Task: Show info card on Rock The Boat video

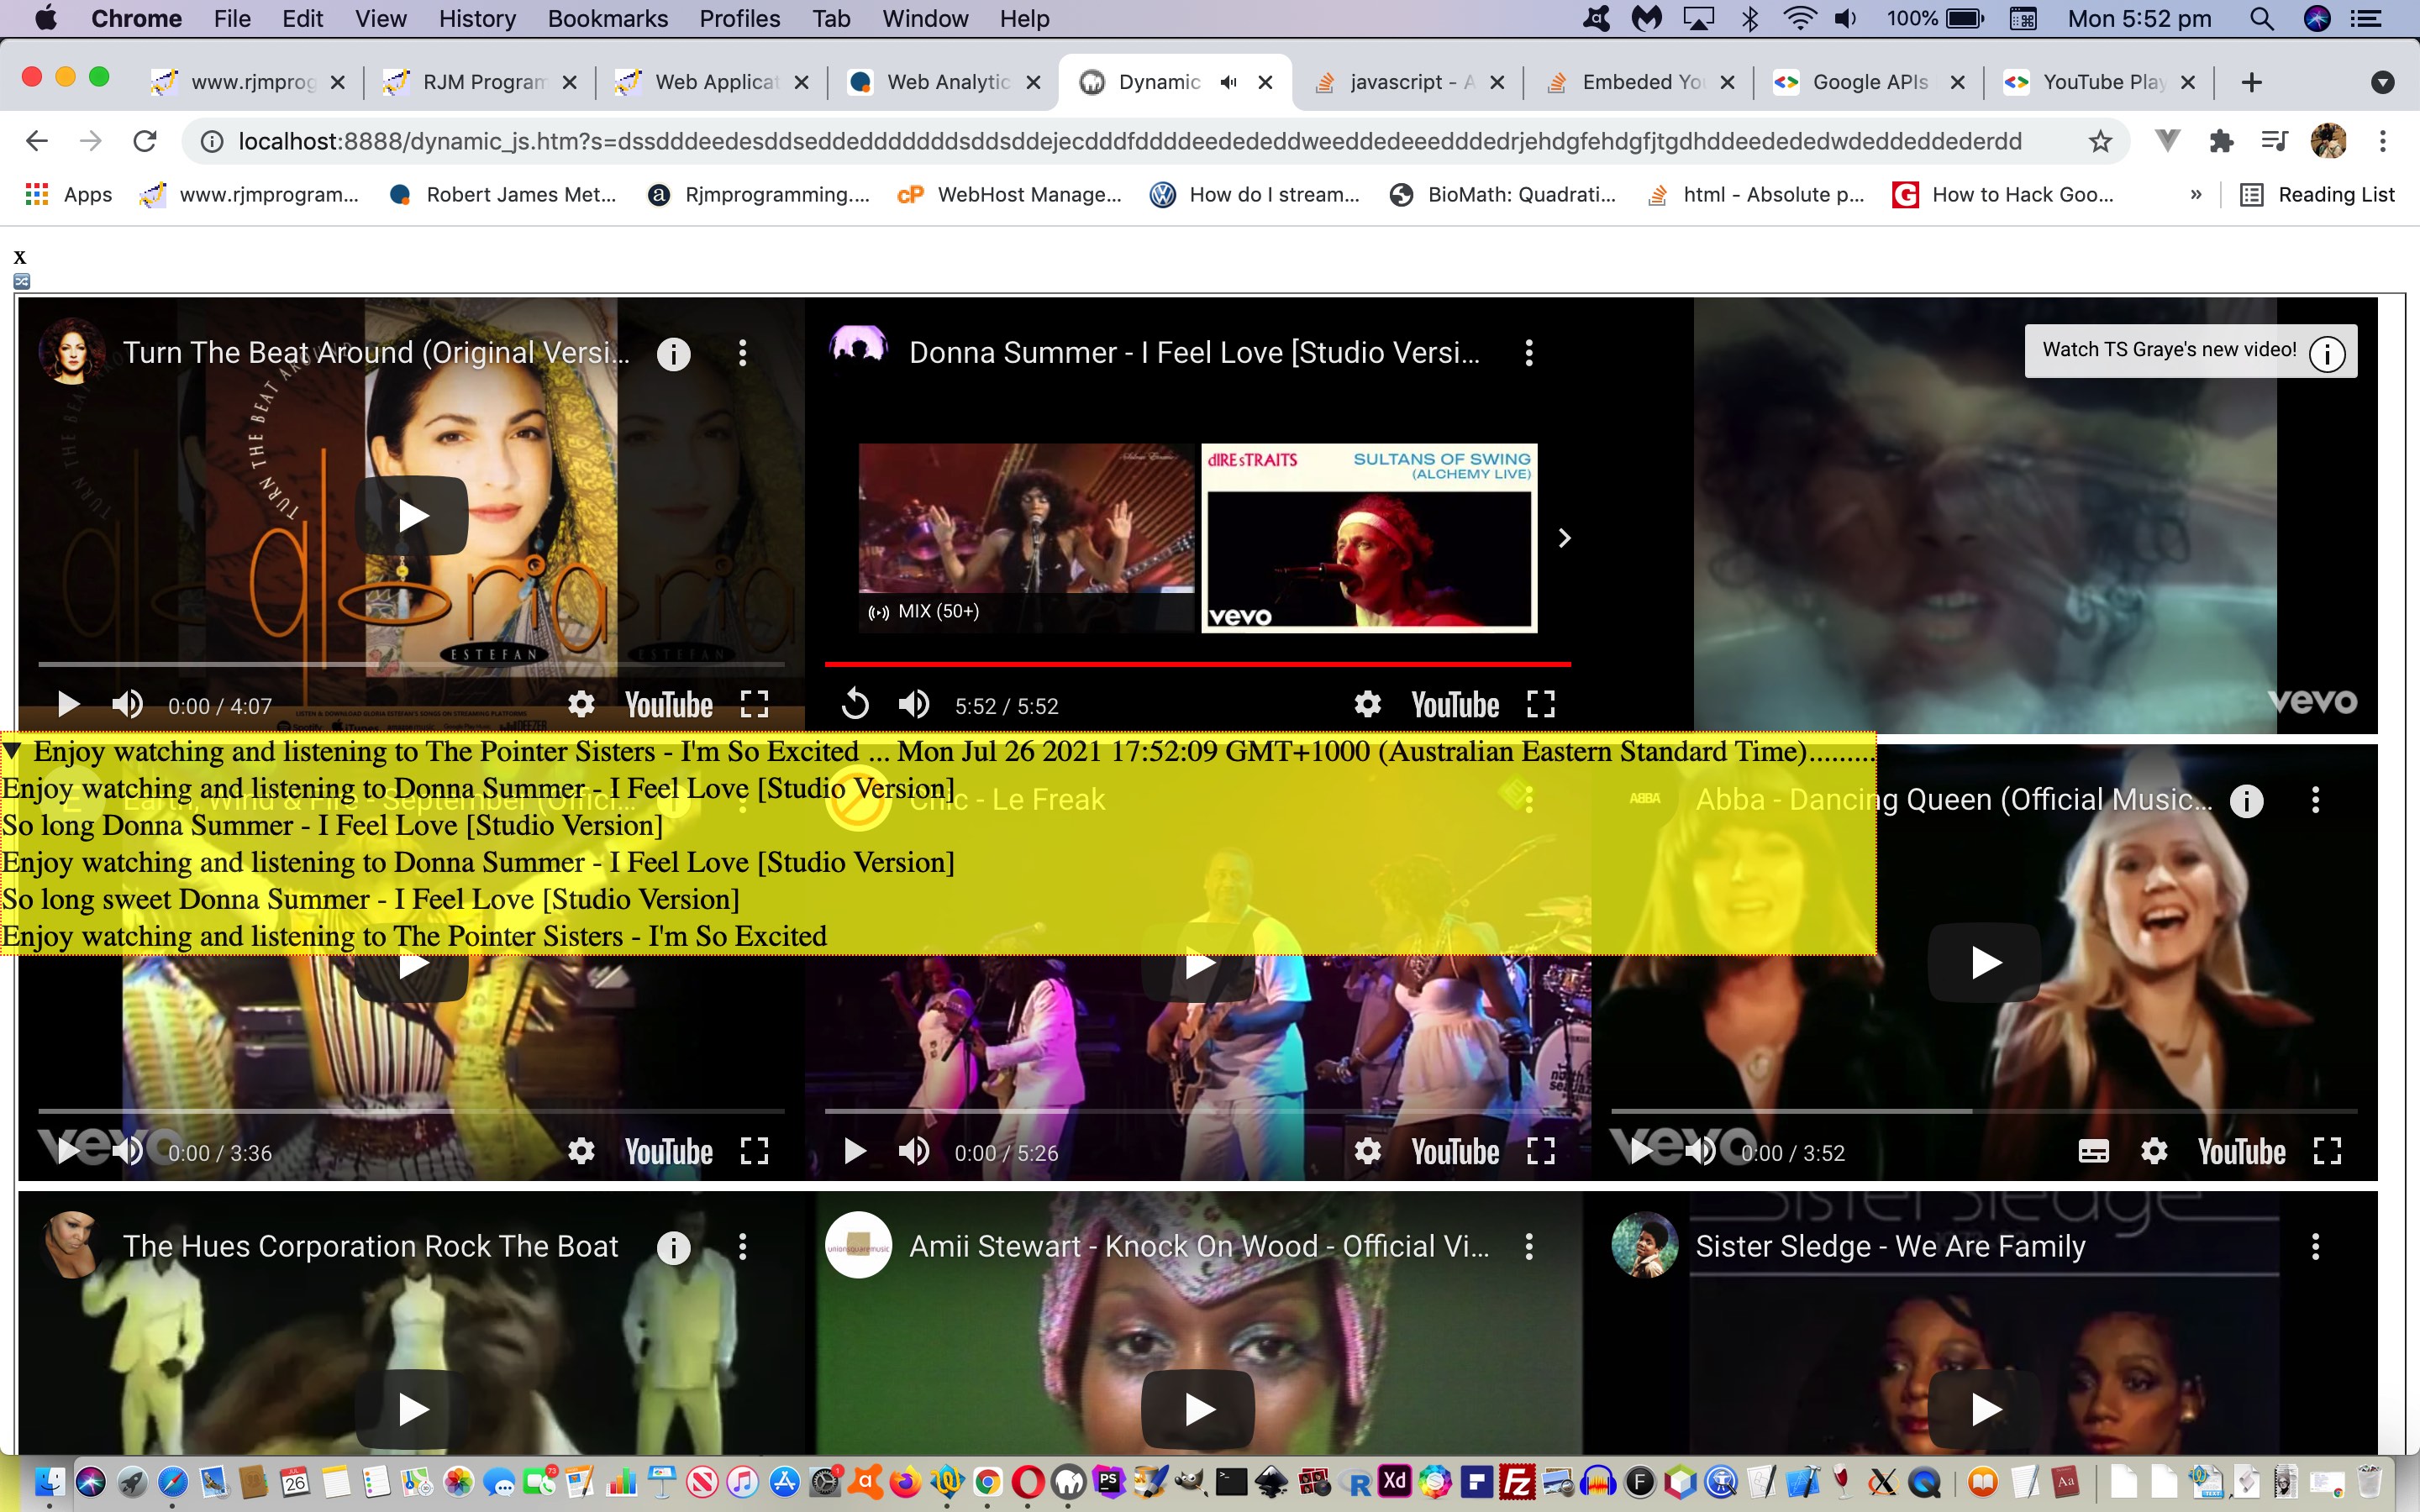Action: tap(674, 1247)
